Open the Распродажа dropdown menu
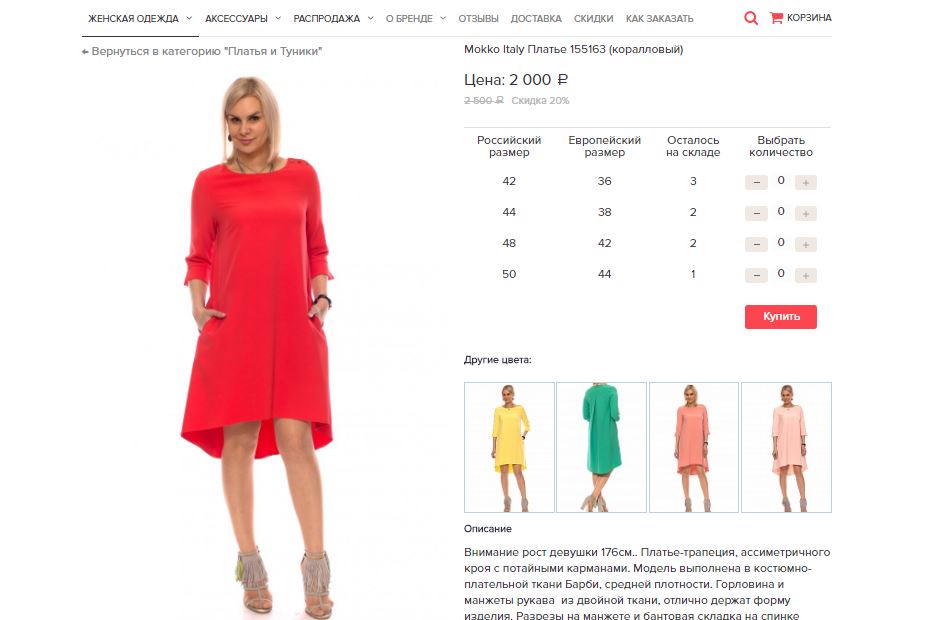940x620 pixels. click(x=333, y=19)
